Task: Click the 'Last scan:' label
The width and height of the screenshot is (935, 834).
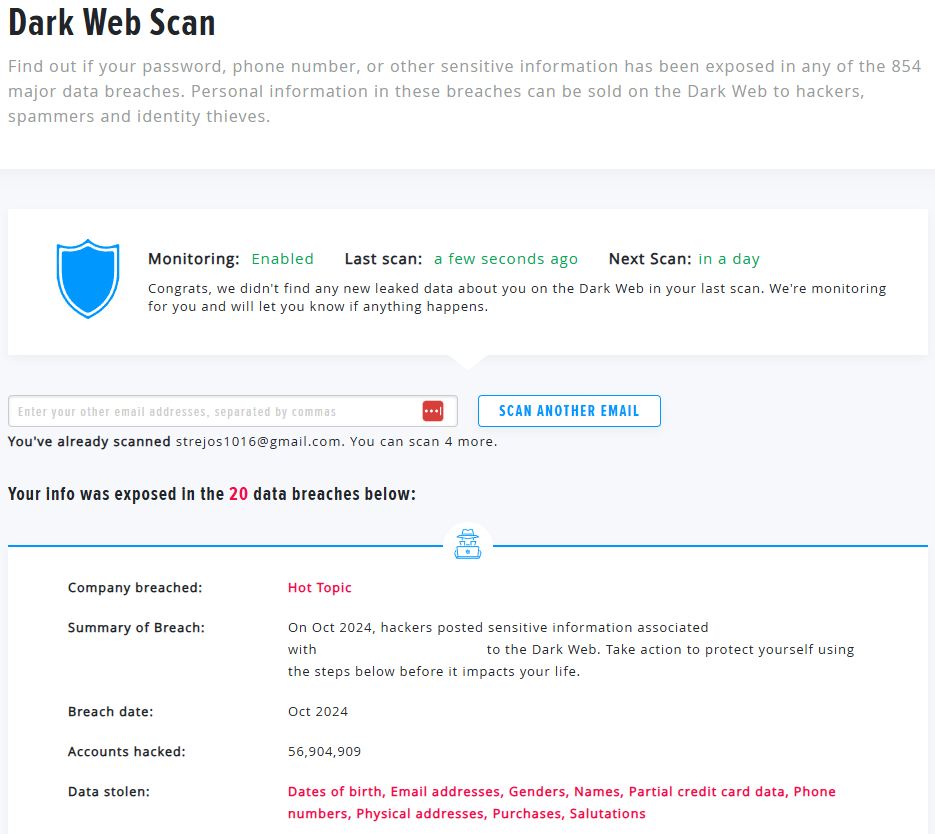Action: point(383,259)
